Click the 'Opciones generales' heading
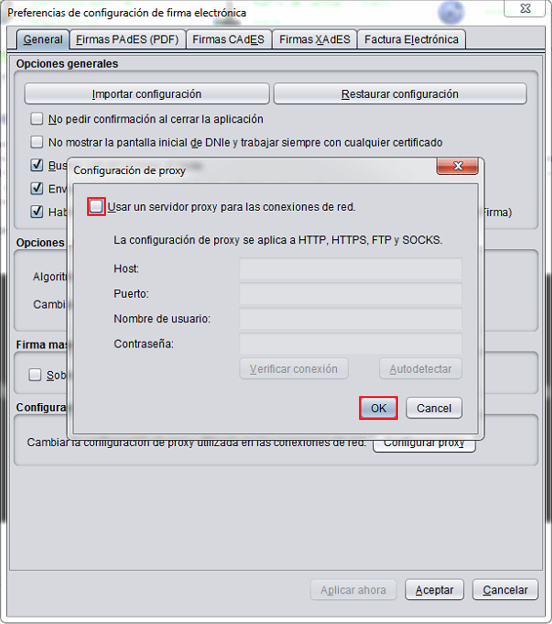This screenshot has width=552, height=624. pos(67,64)
